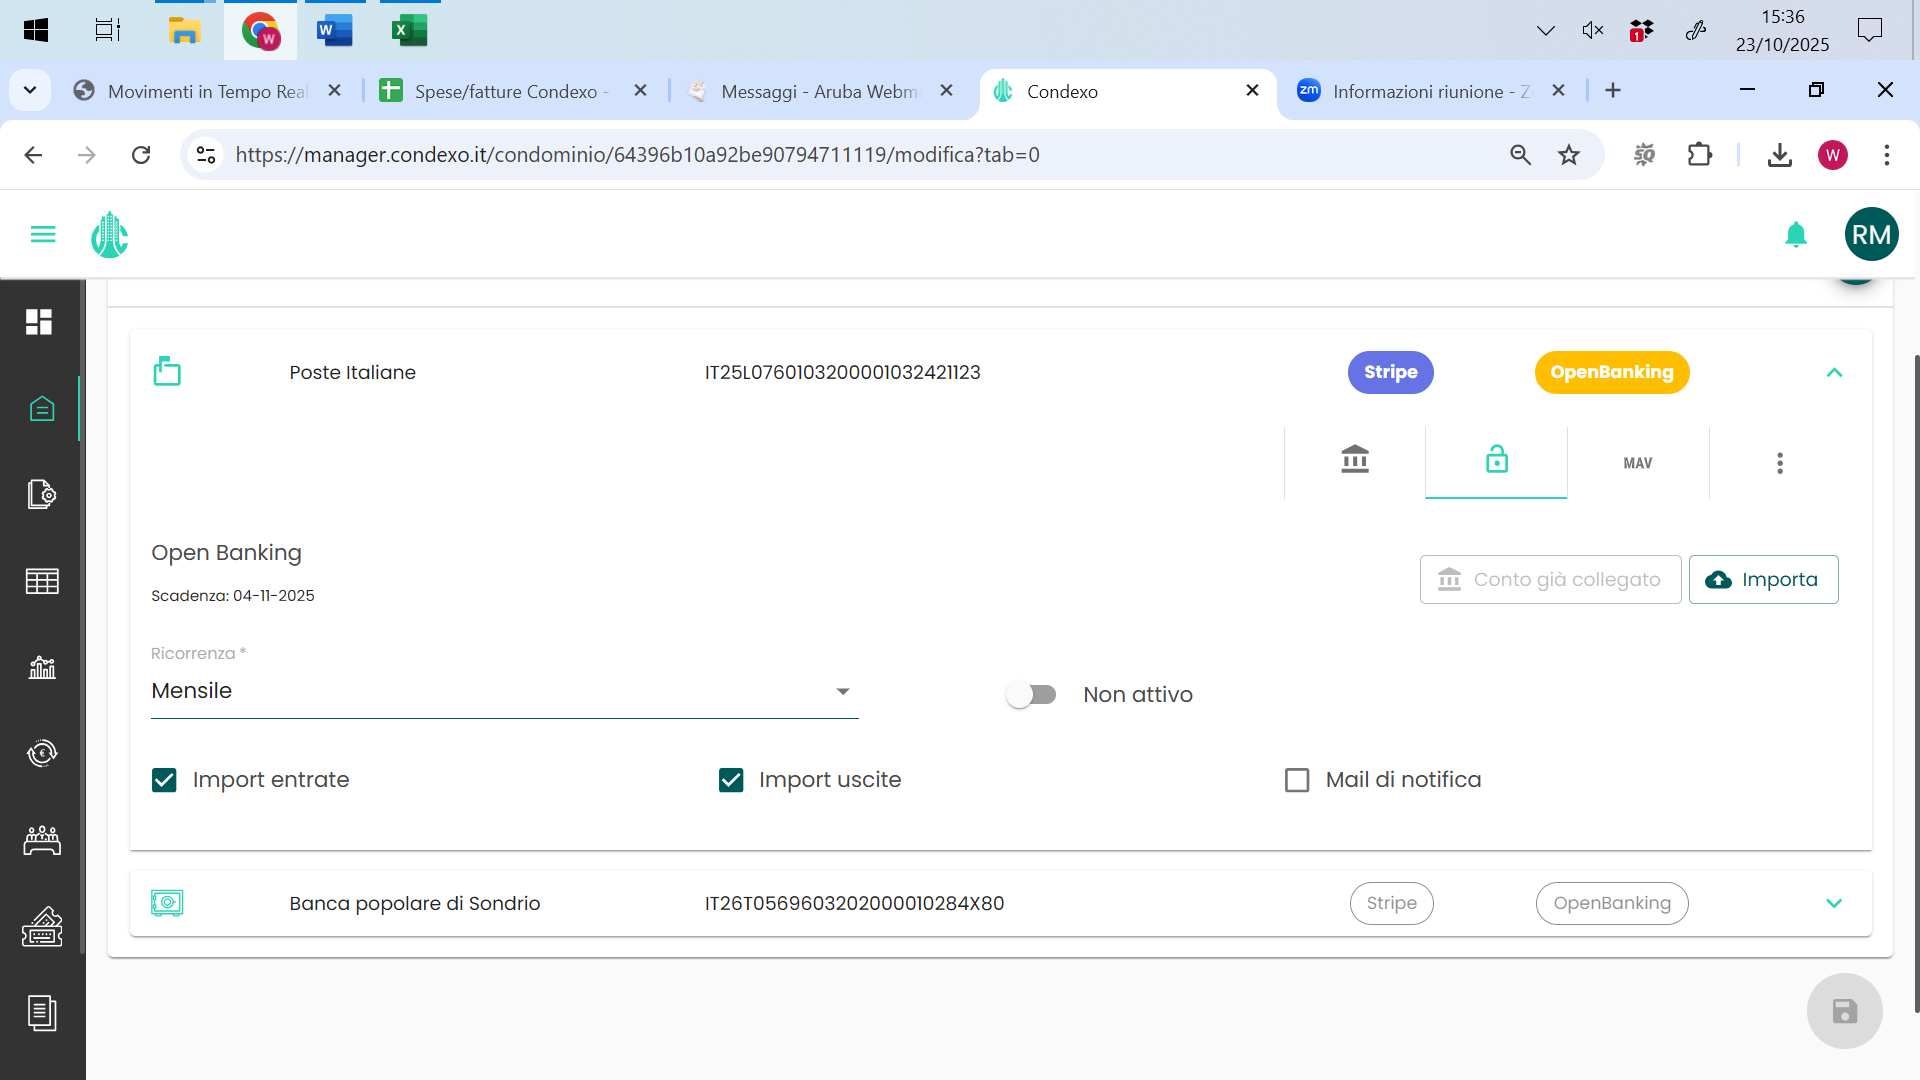Screen dimensions: 1920x1080
Task: Click the RM user avatar
Action: [1871, 235]
